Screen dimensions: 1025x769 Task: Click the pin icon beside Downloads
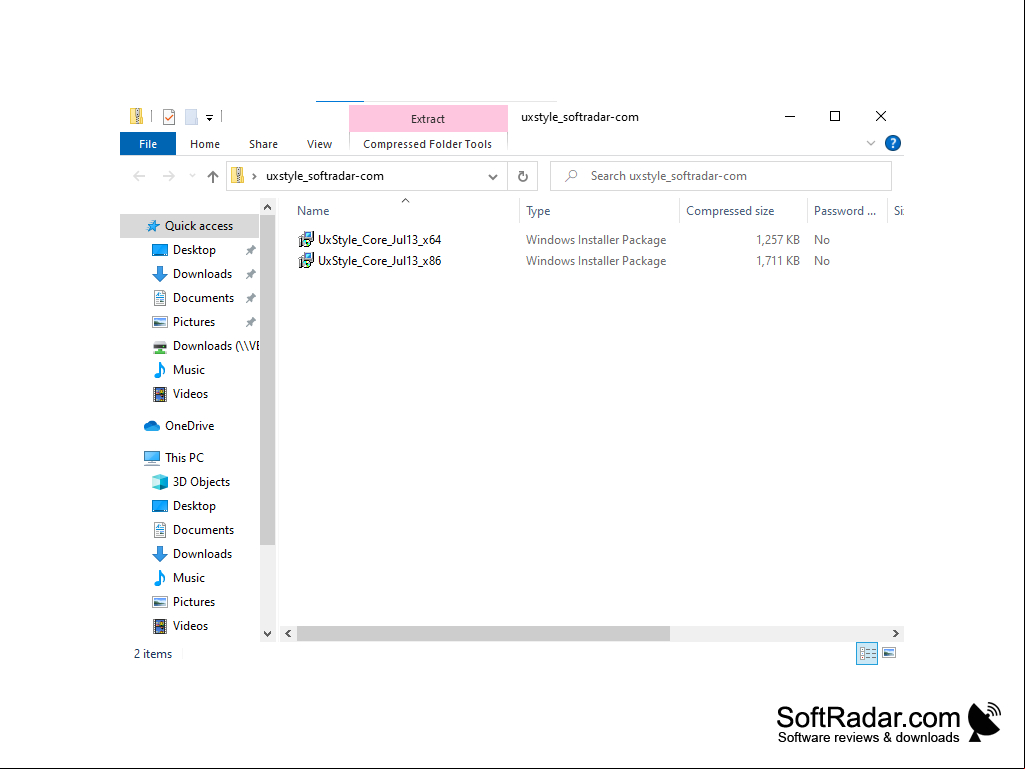click(x=250, y=274)
